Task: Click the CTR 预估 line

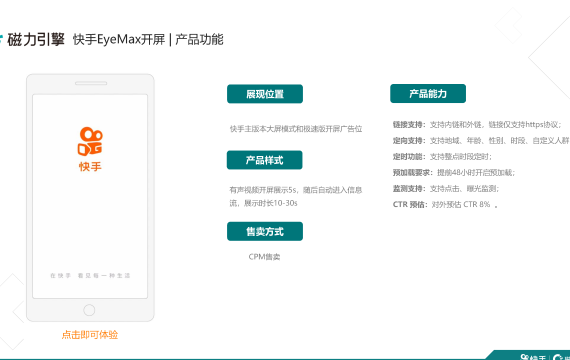Action: (445, 205)
